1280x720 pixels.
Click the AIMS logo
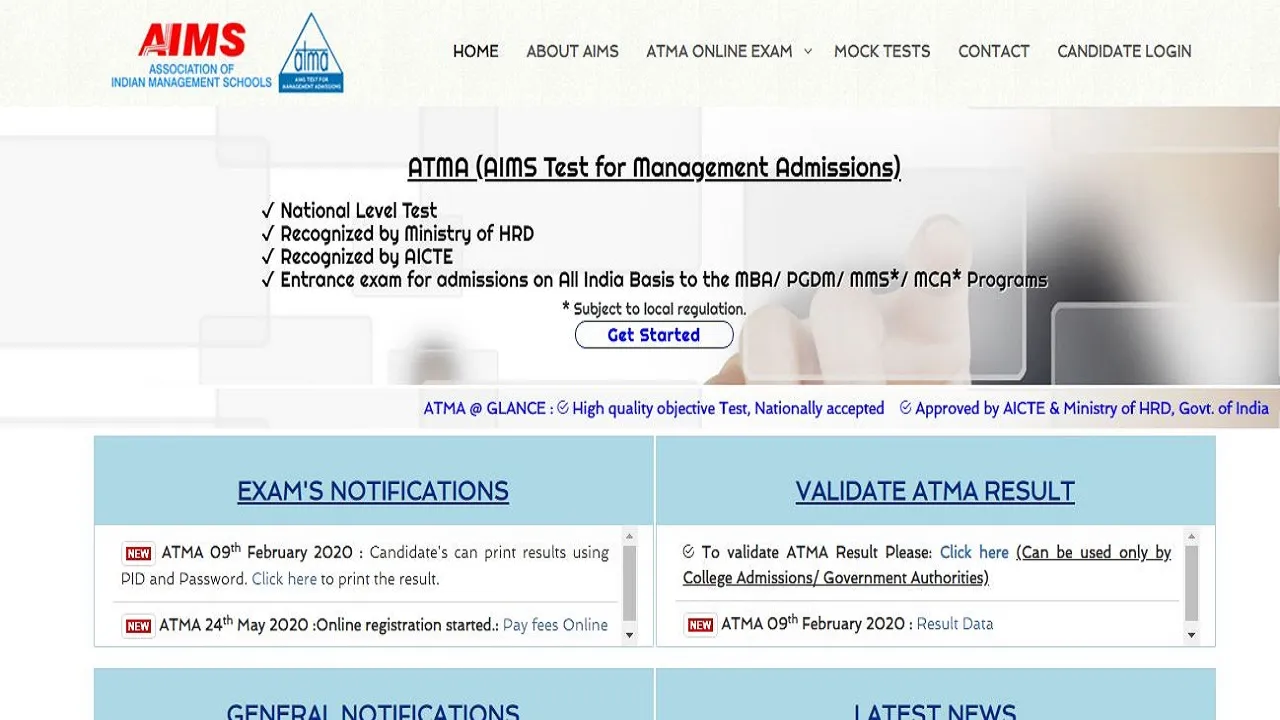coord(191,56)
